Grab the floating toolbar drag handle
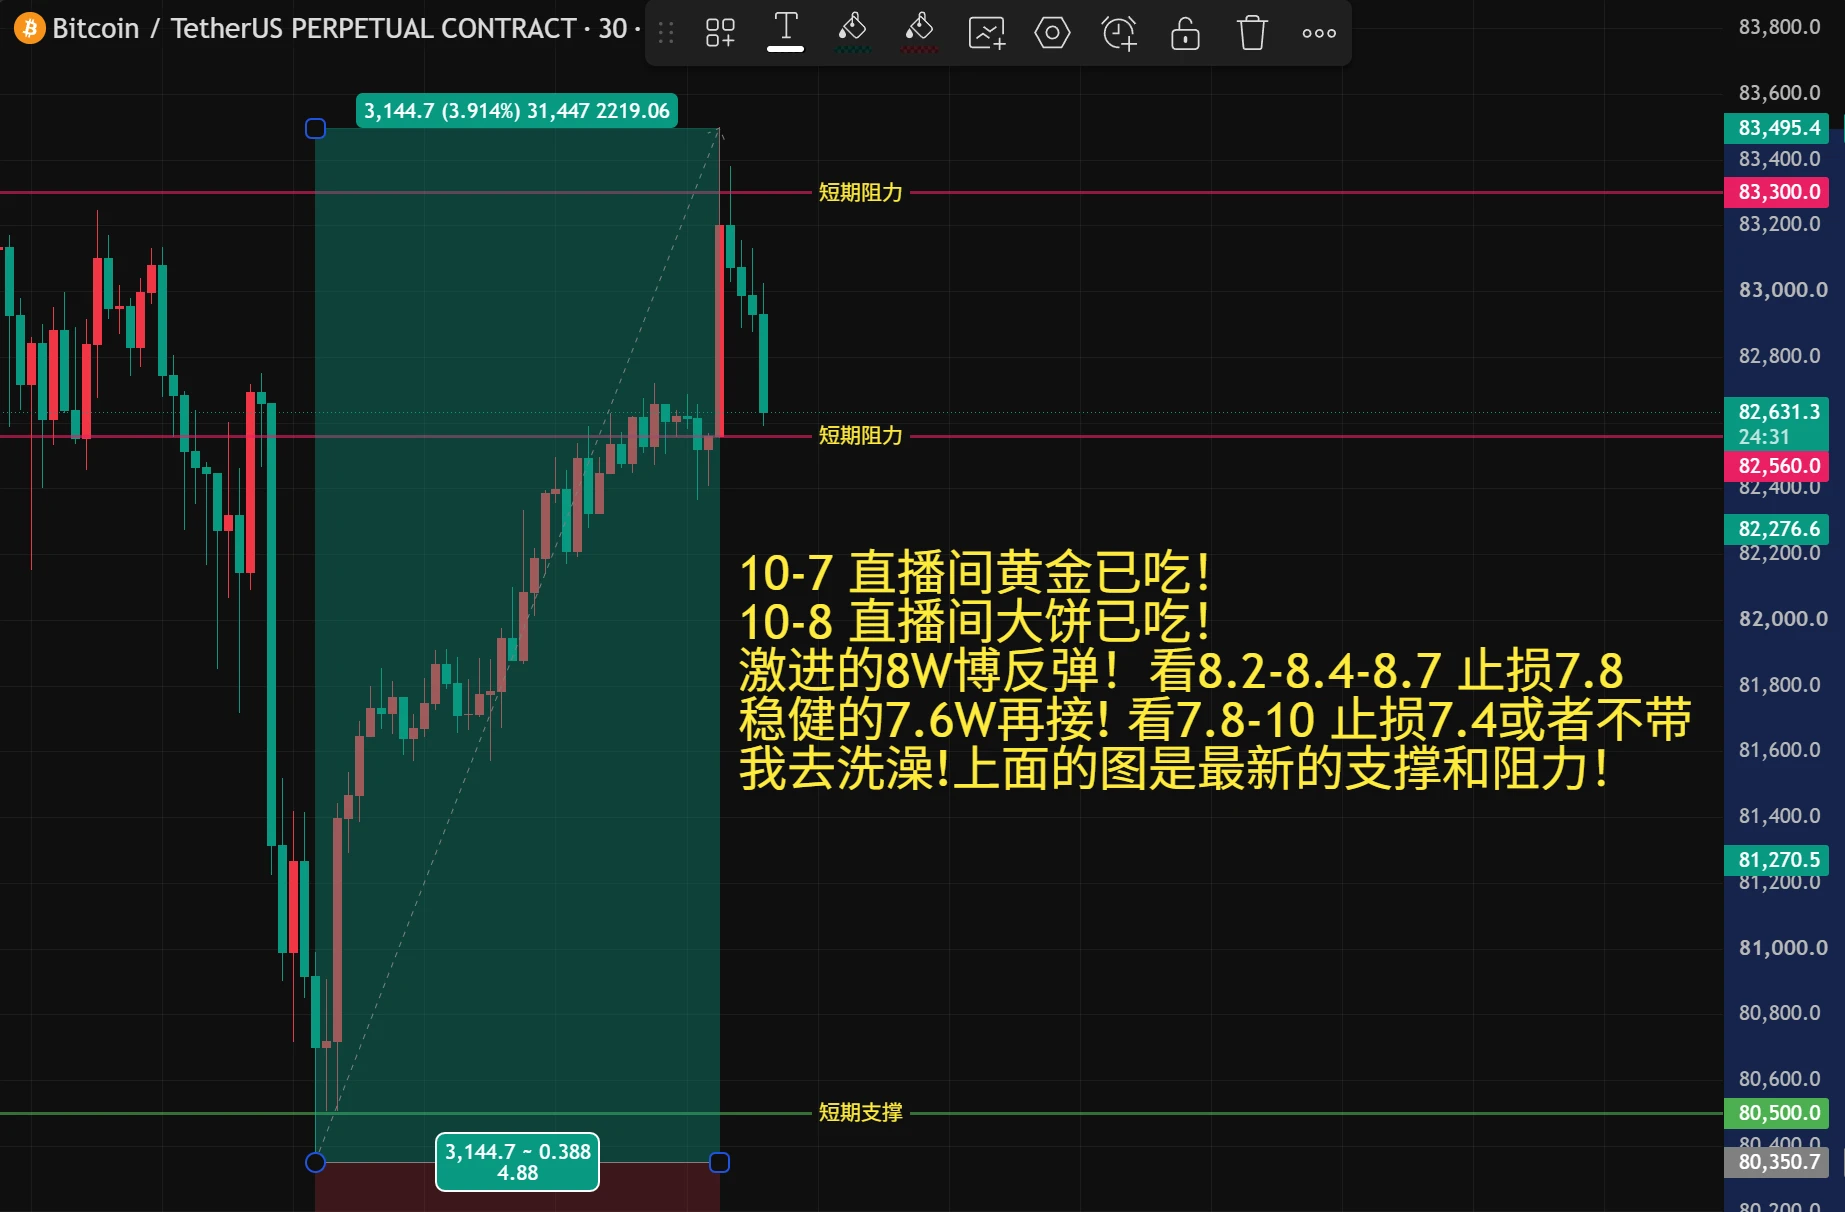Viewport: 1845px width, 1212px height. click(x=666, y=33)
